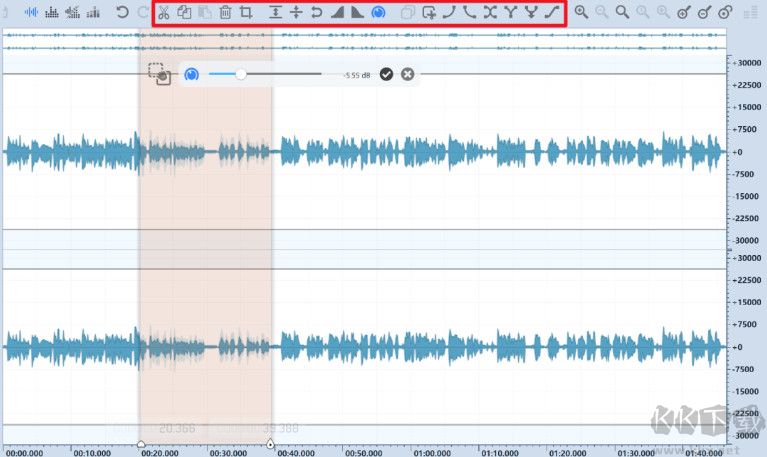Confirm gain change with checkmark button
Image resolution: width=767 pixels, height=457 pixels.
386,74
